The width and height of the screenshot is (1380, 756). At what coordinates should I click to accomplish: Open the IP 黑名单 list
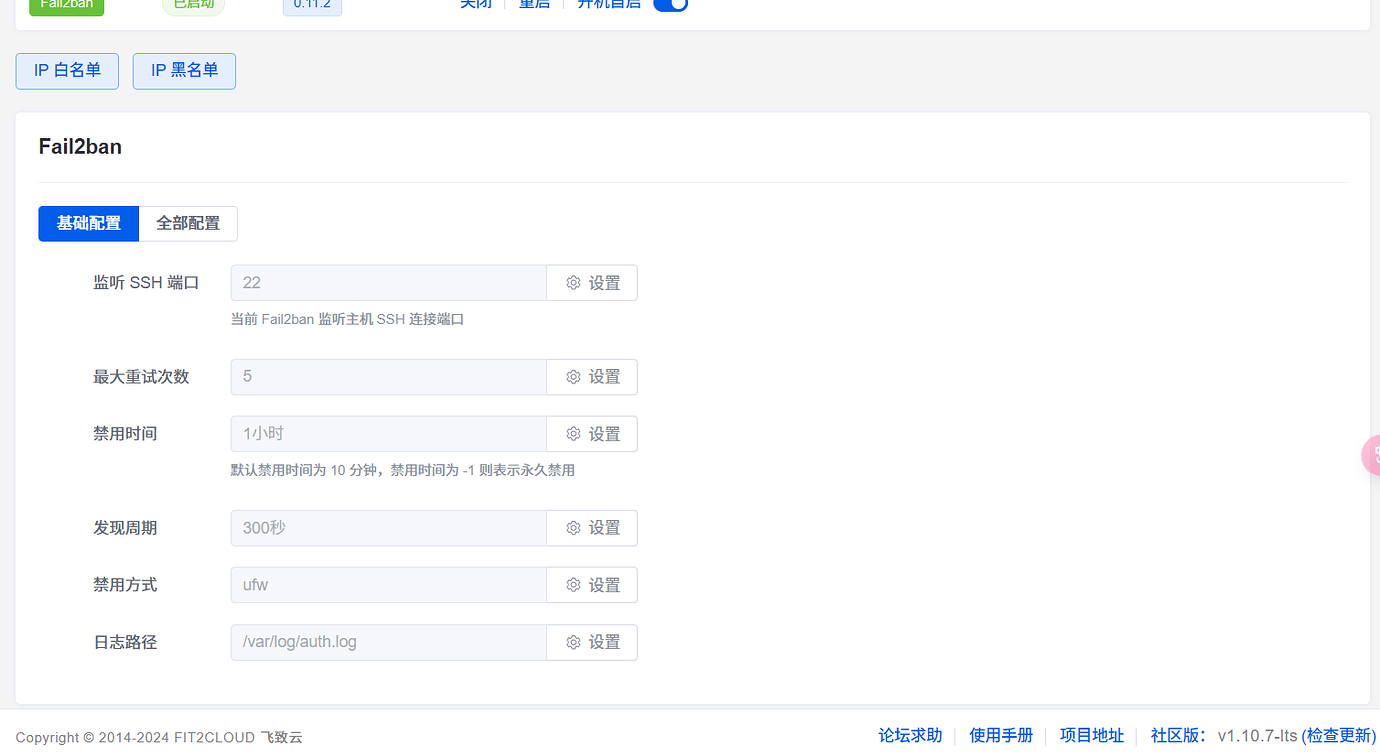(184, 71)
